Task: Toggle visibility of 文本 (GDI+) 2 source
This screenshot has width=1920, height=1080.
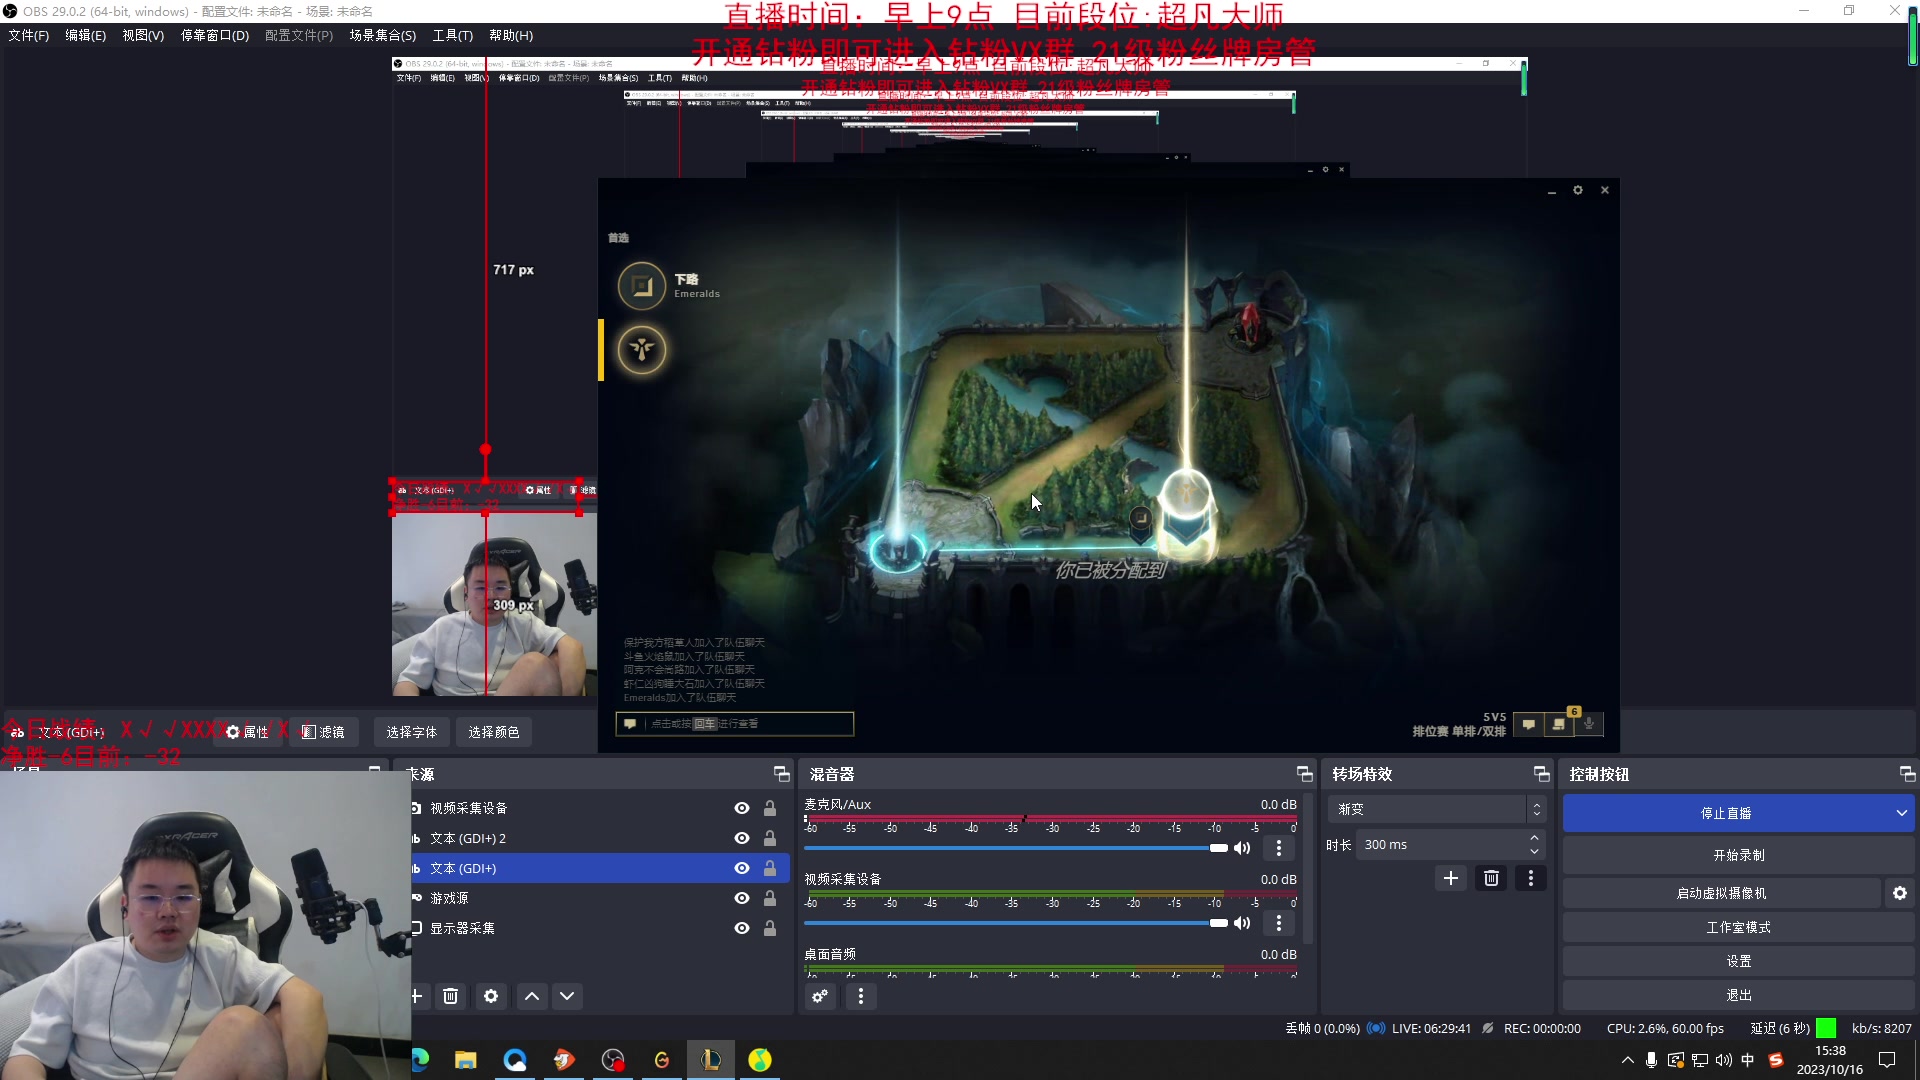Action: [742, 838]
